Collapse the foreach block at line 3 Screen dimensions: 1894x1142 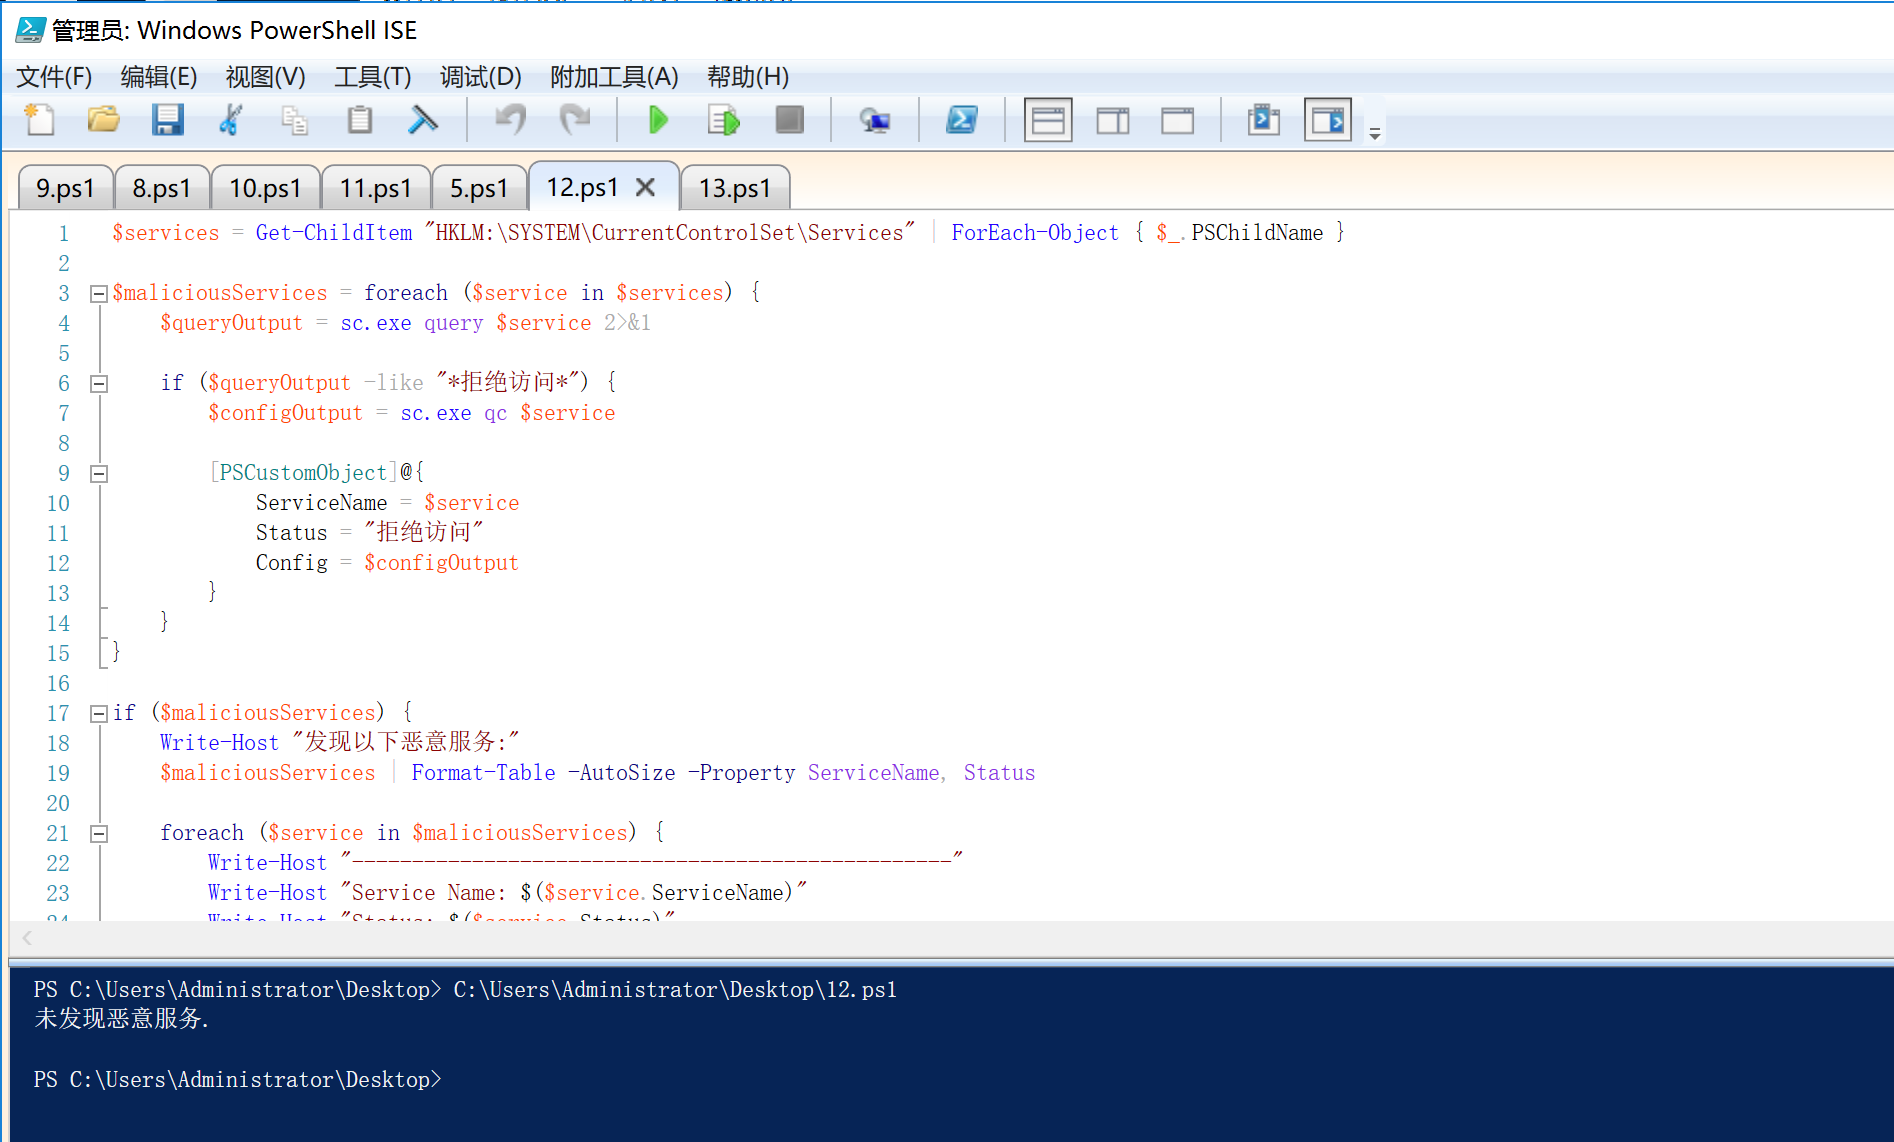click(x=99, y=294)
